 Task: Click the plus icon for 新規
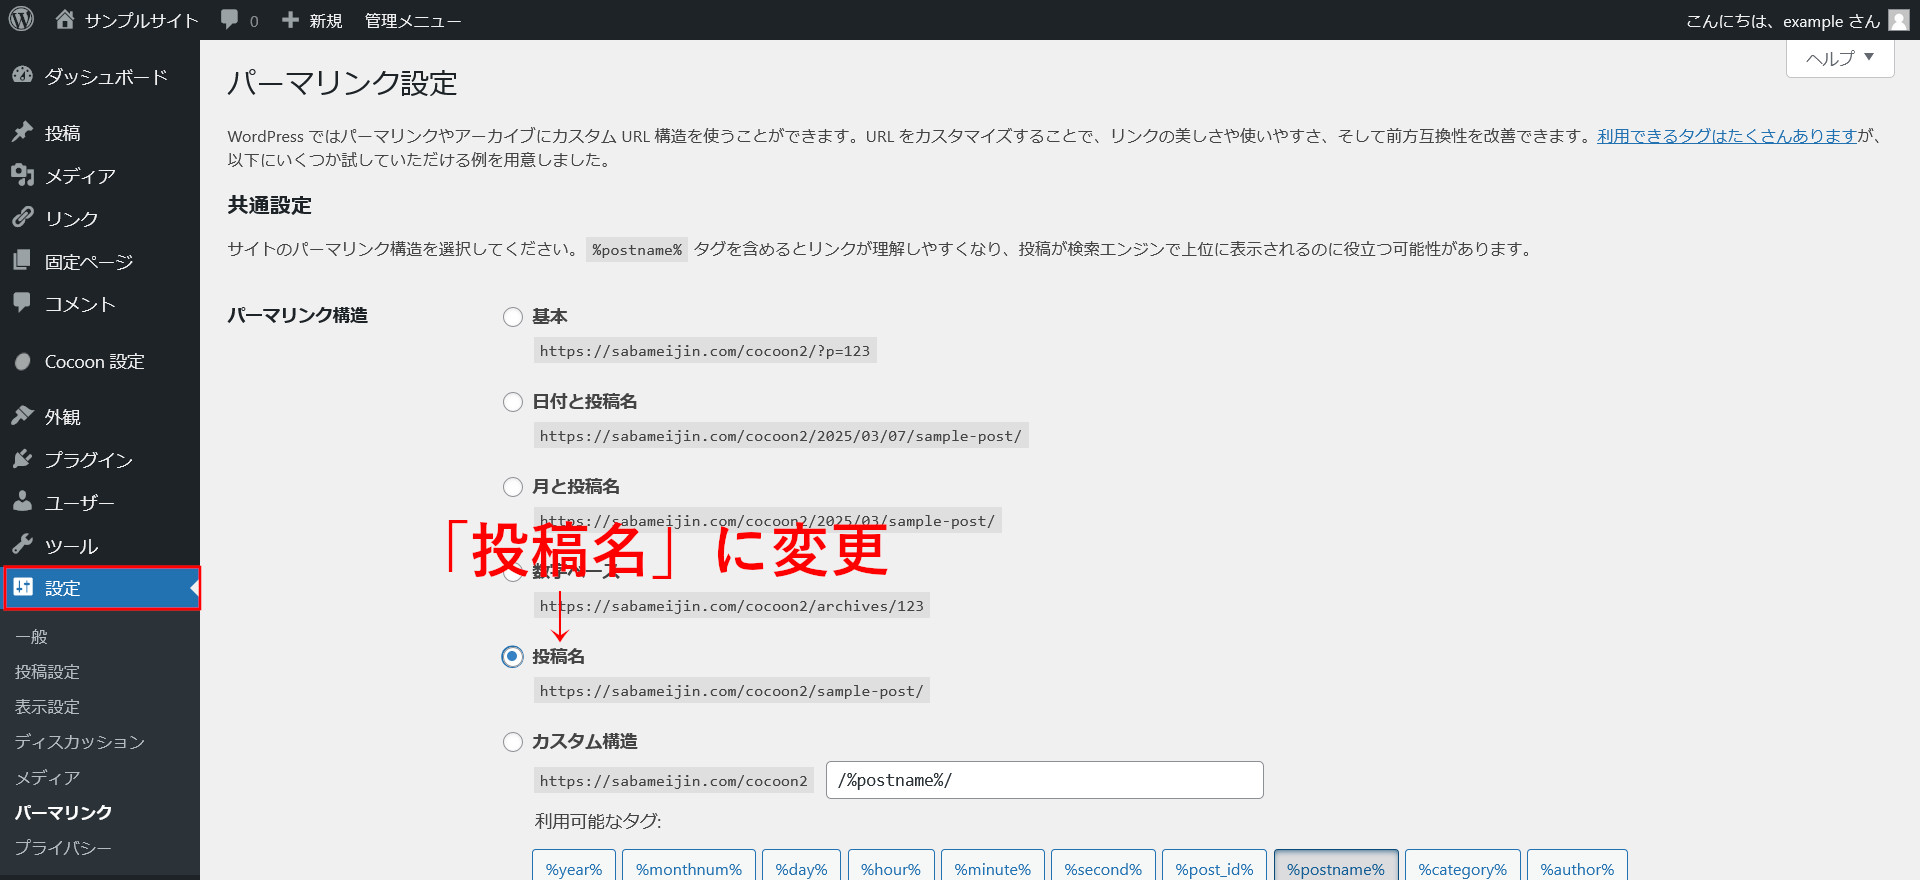pos(290,20)
